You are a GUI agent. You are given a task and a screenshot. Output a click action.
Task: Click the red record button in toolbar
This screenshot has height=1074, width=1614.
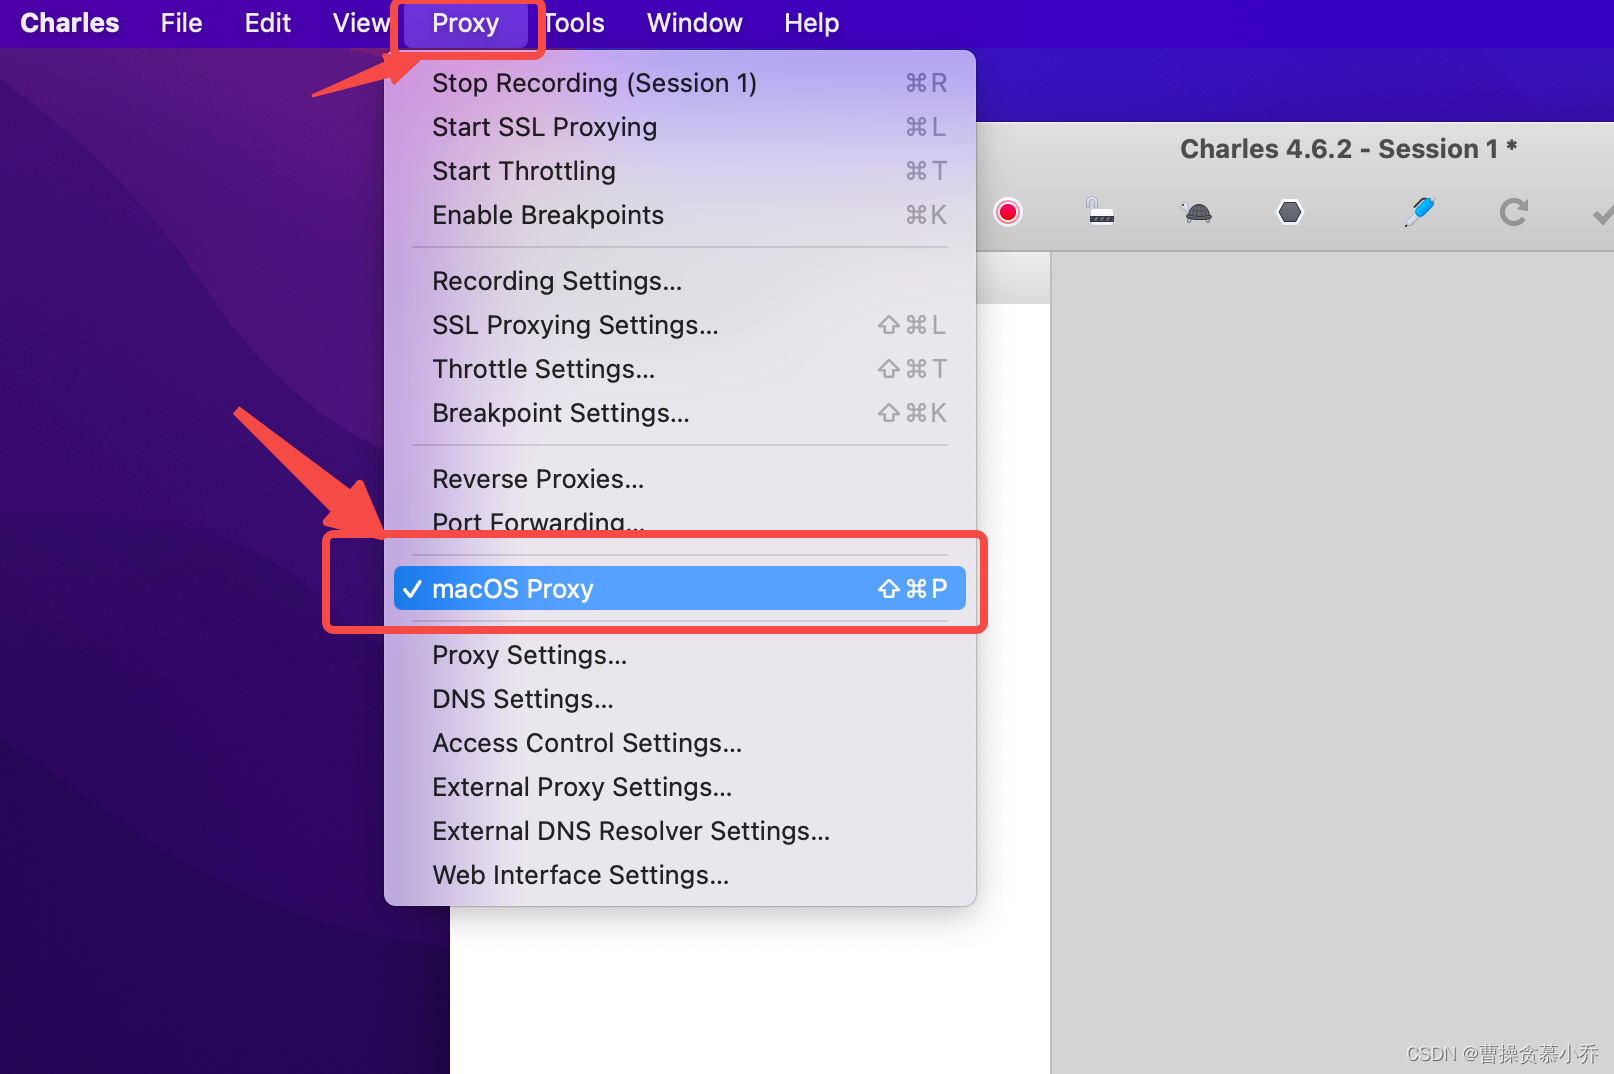click(x=1008, y=212)
